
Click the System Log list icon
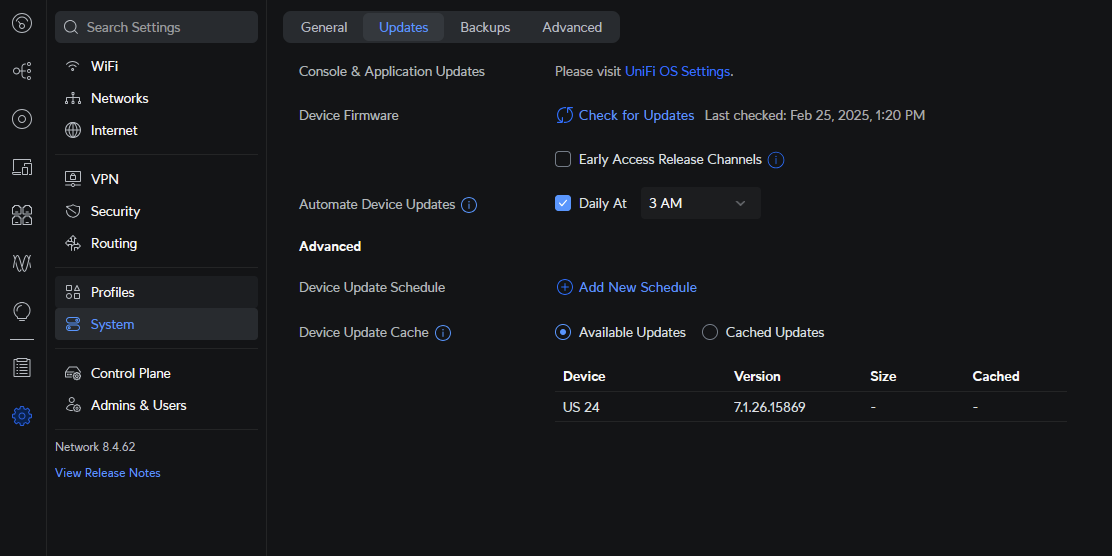click(x=22, y=368)
